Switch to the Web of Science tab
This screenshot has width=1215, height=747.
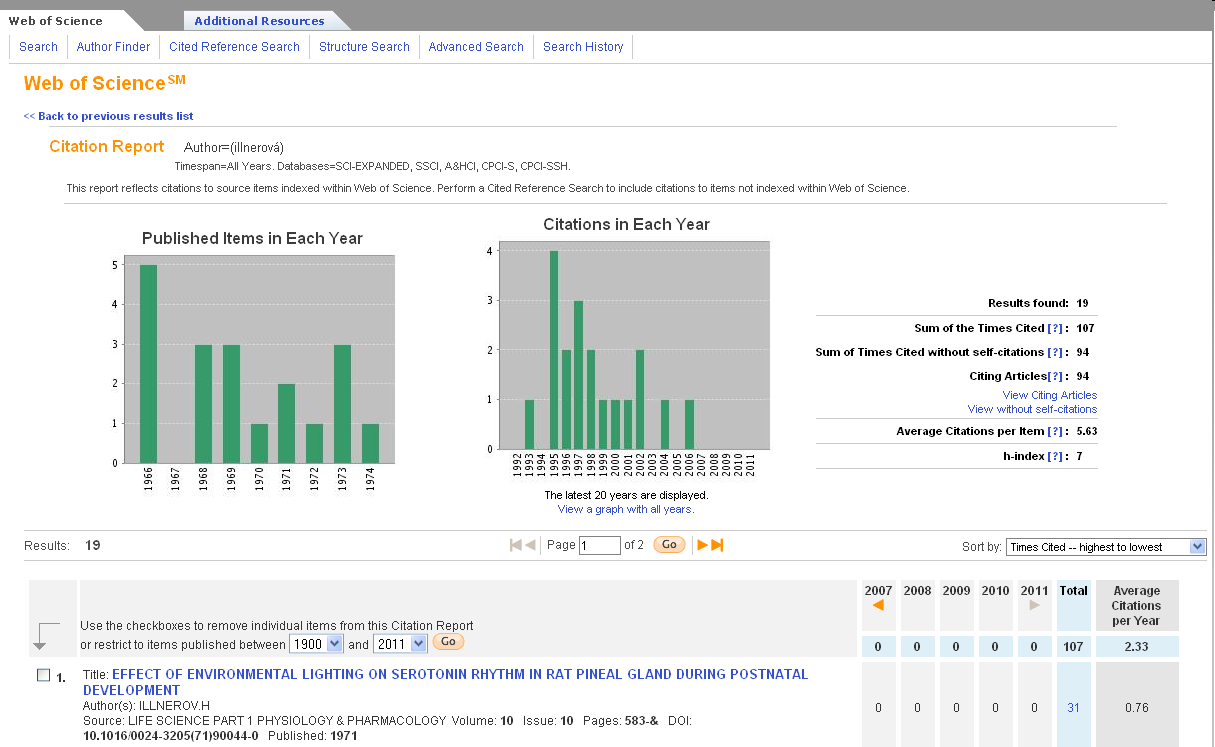[x=56, y=21]
